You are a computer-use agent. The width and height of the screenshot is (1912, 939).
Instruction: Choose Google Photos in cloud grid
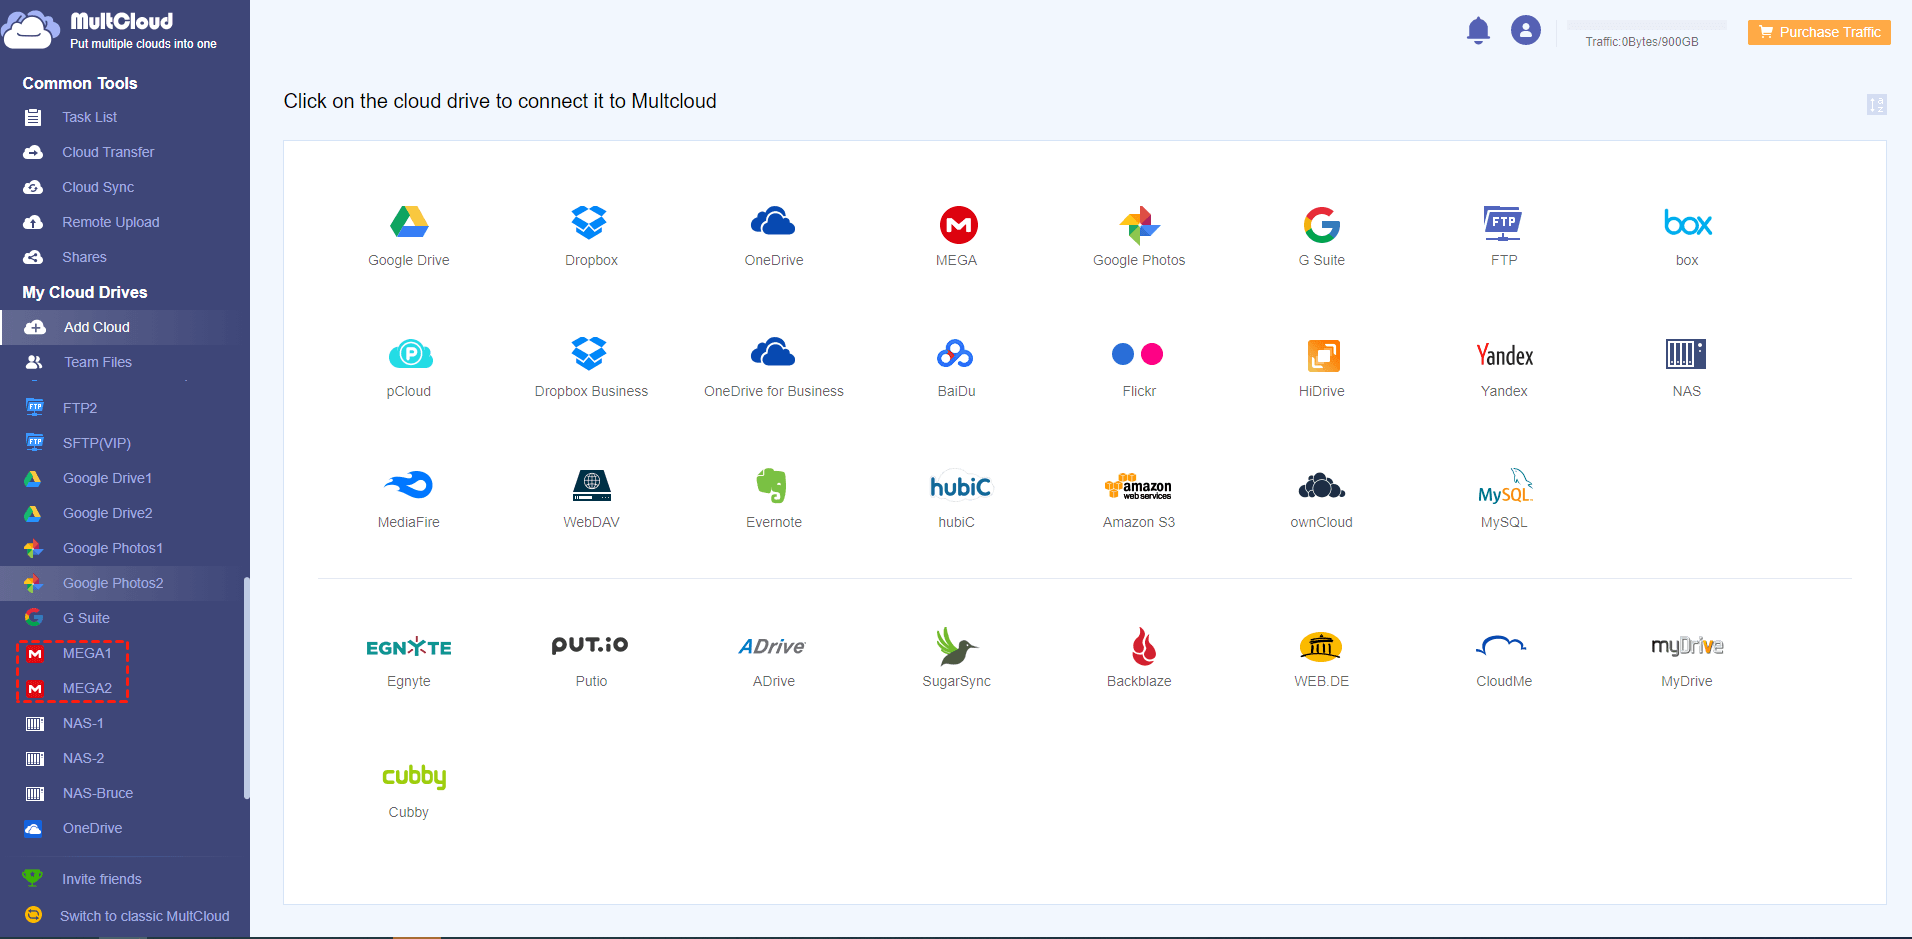click(x=1139, y=236)
